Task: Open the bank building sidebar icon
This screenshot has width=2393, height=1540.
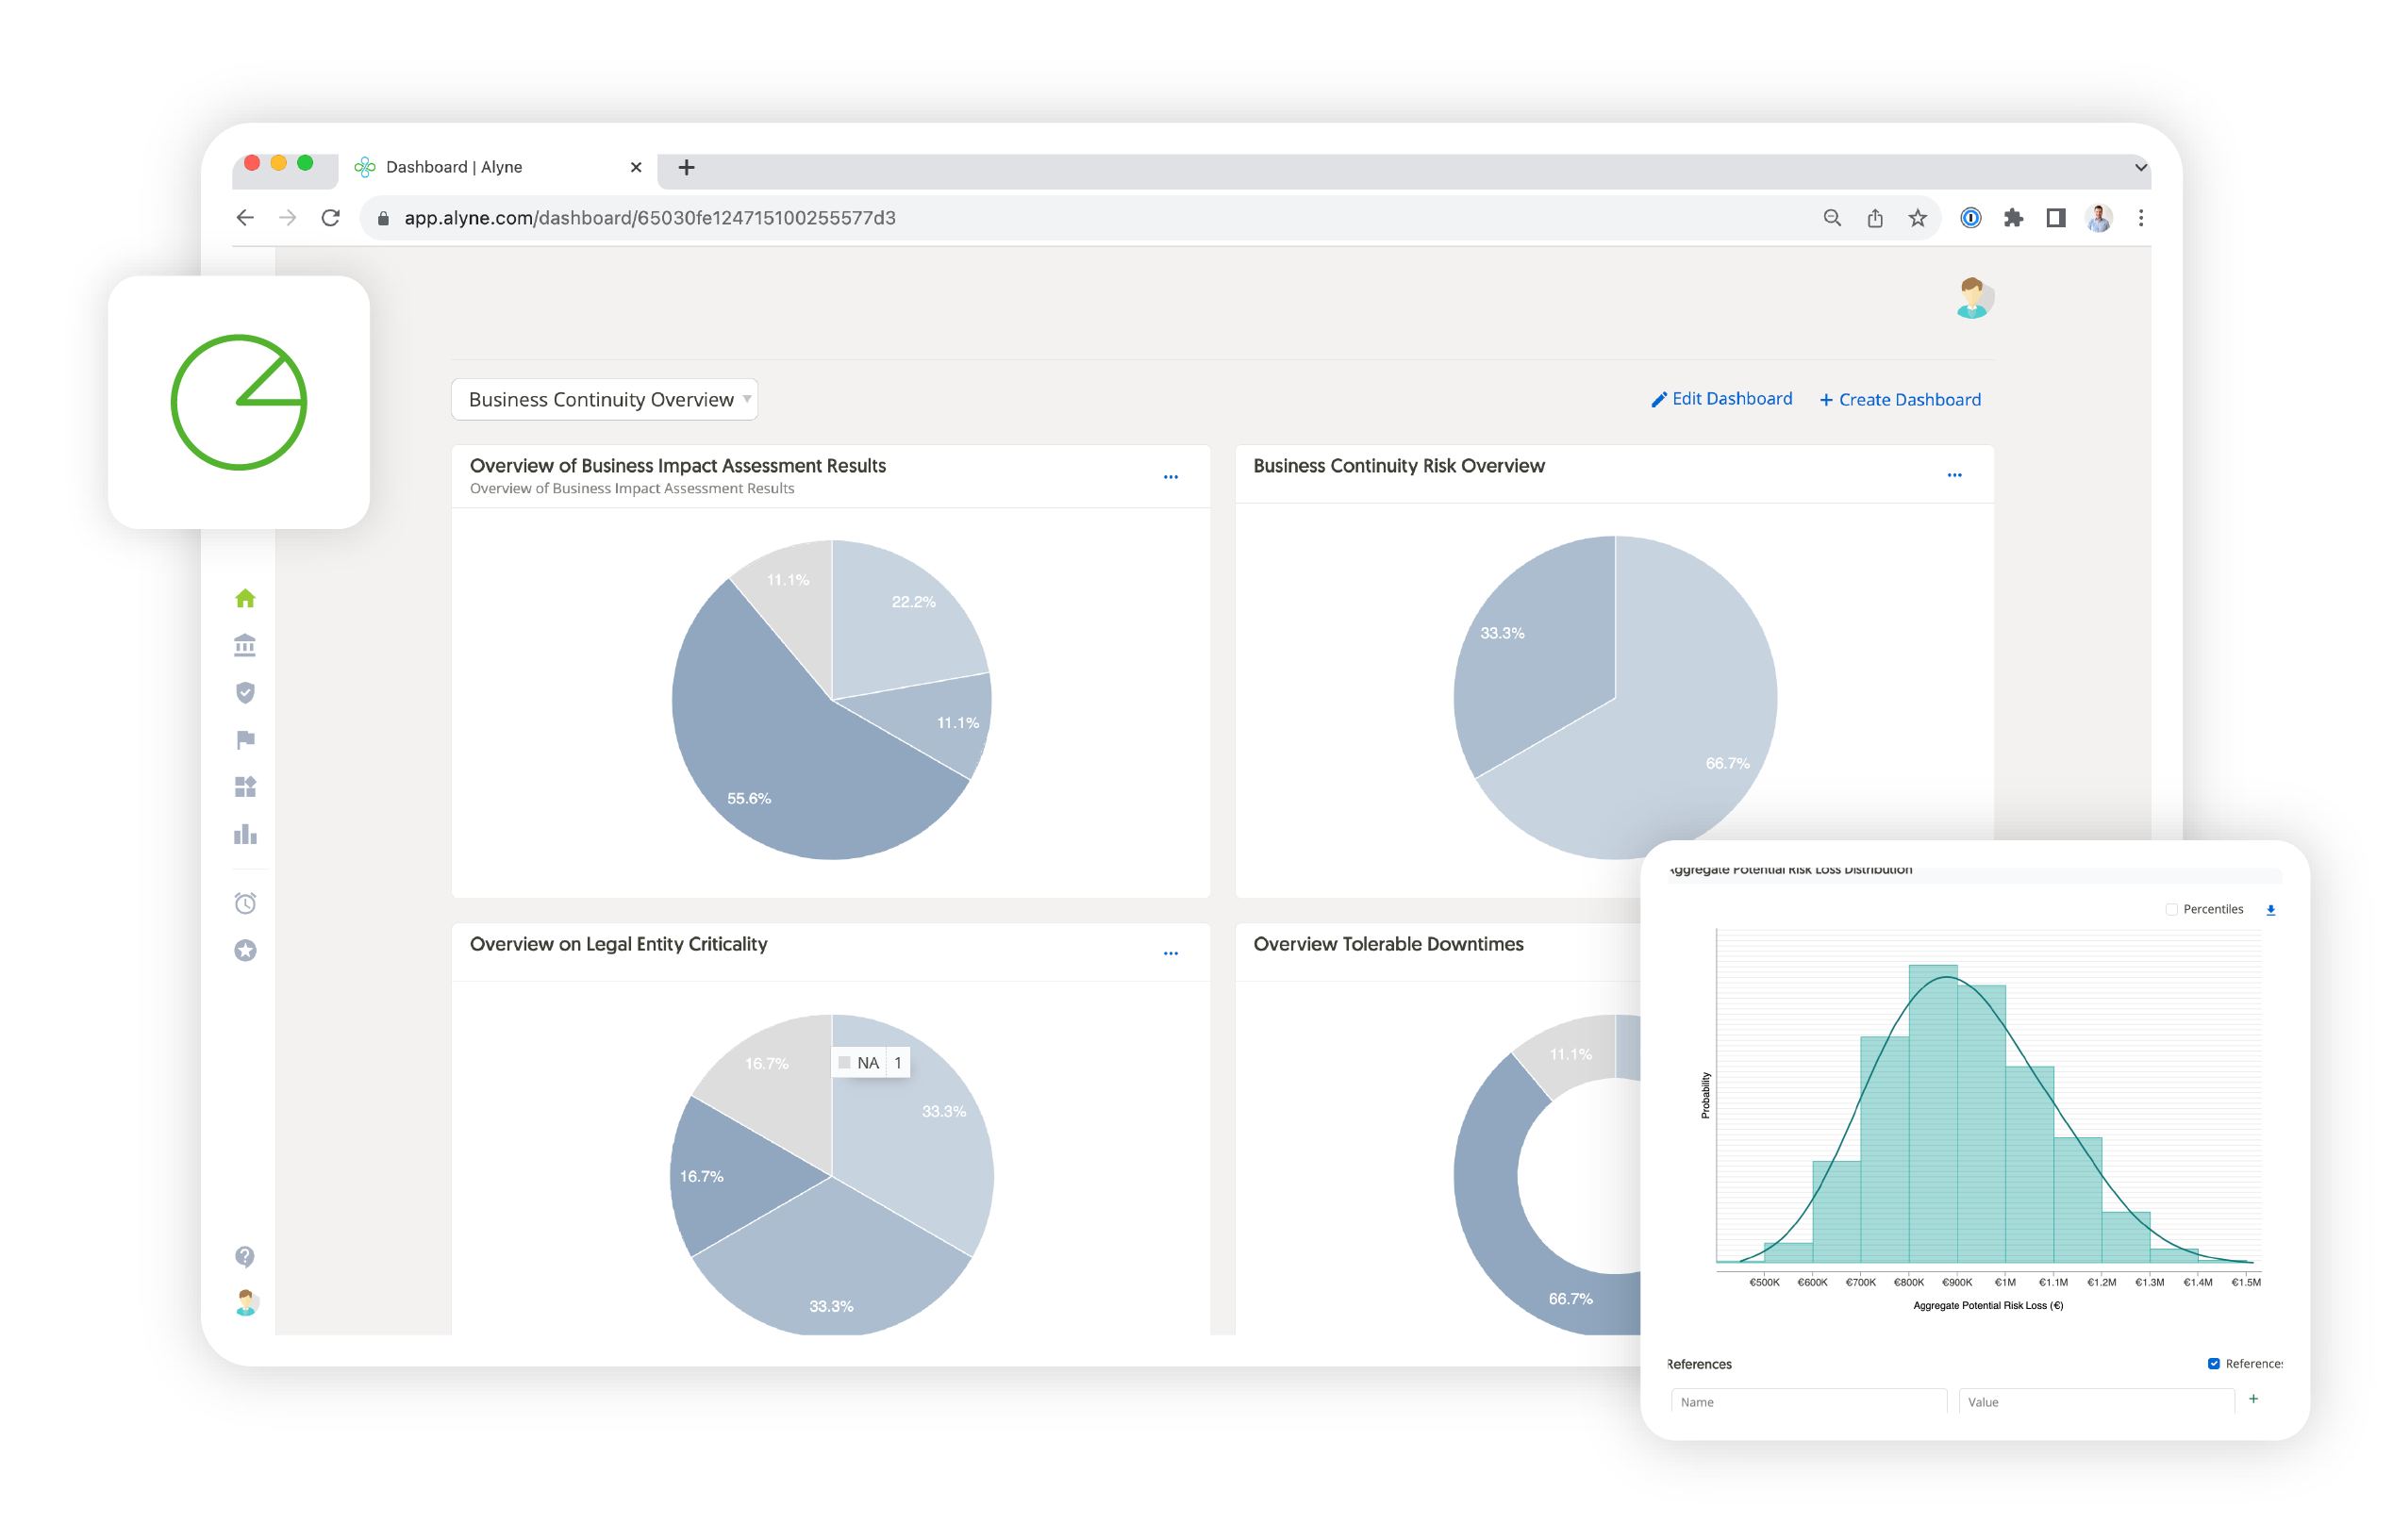Action: 245,645
